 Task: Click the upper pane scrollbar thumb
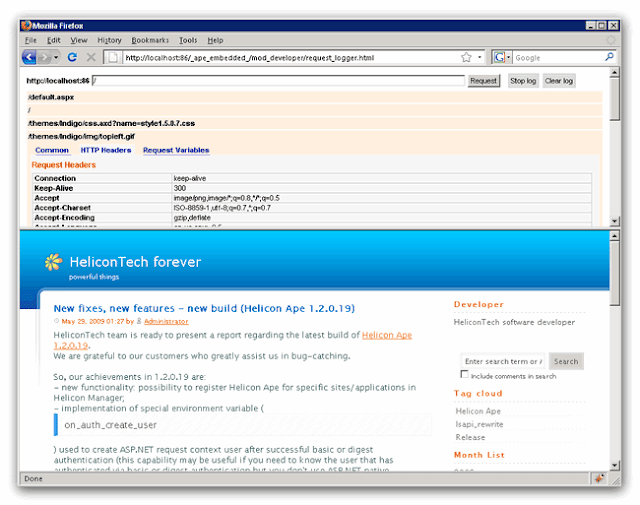point(614,99)
